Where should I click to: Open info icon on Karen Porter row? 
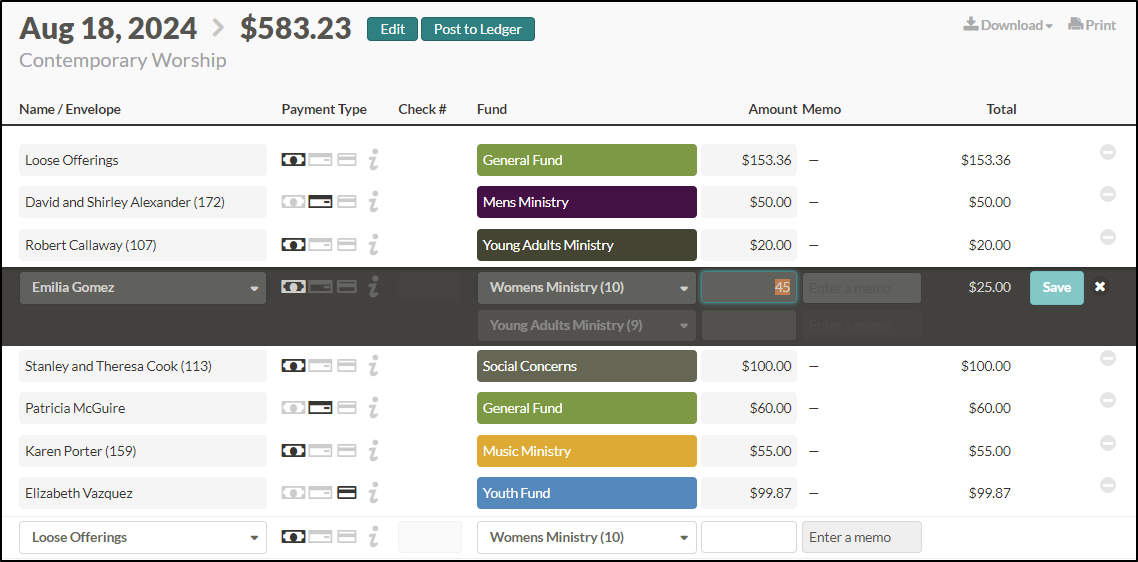coord(373,451)
